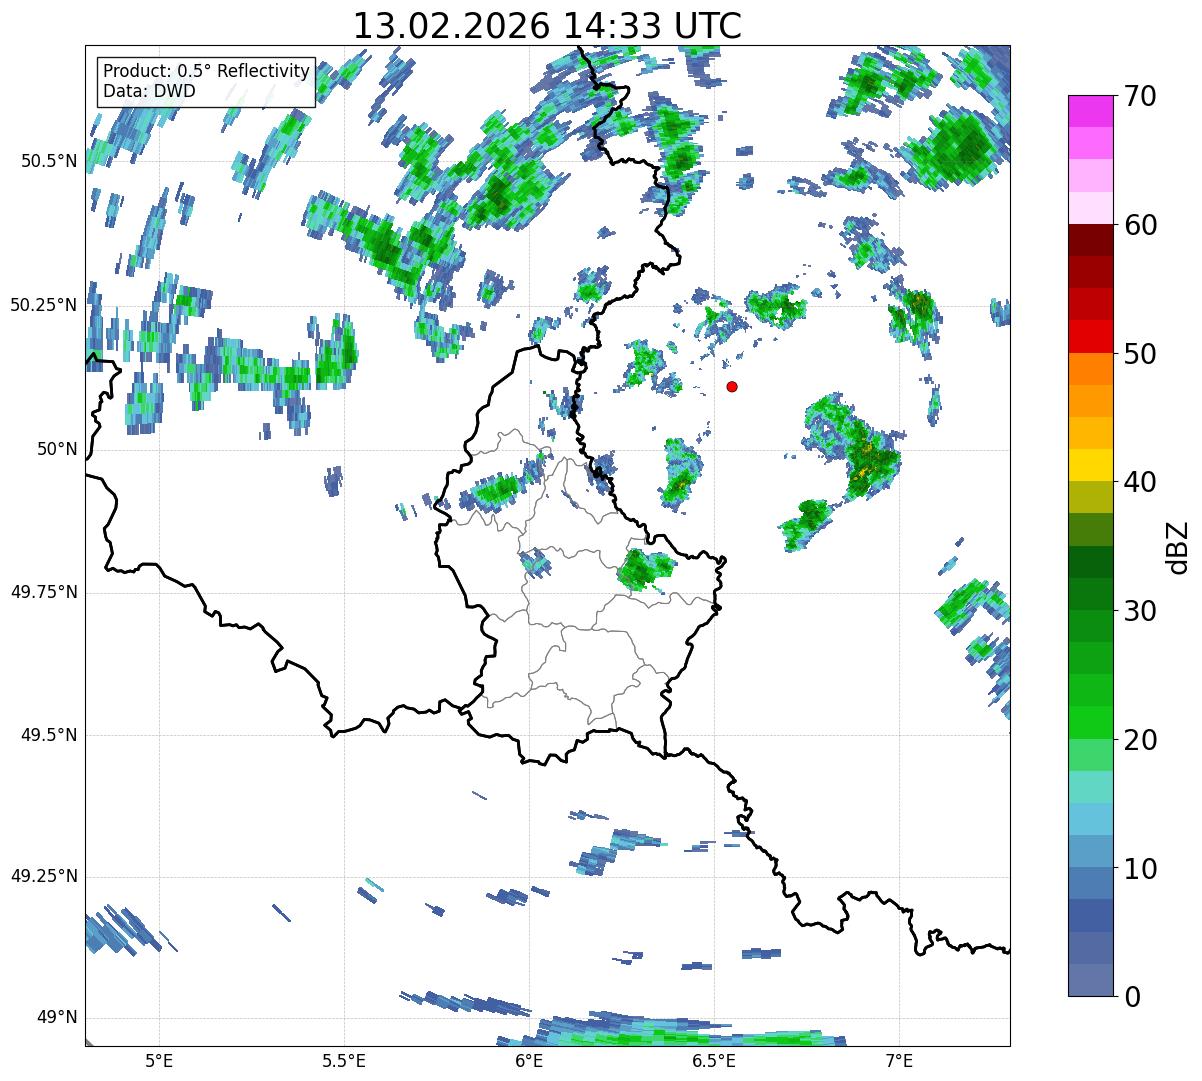
Task: Click the 30 value on colorbar
Action: coord(1139,611)
